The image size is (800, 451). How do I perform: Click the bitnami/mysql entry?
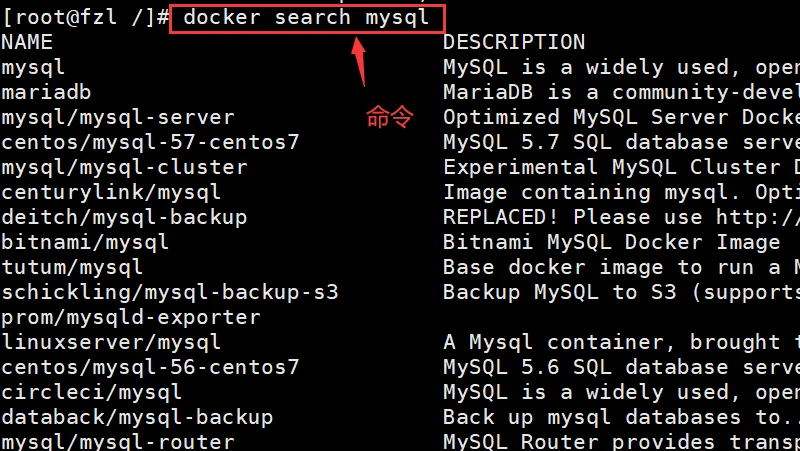click(85, 242)
